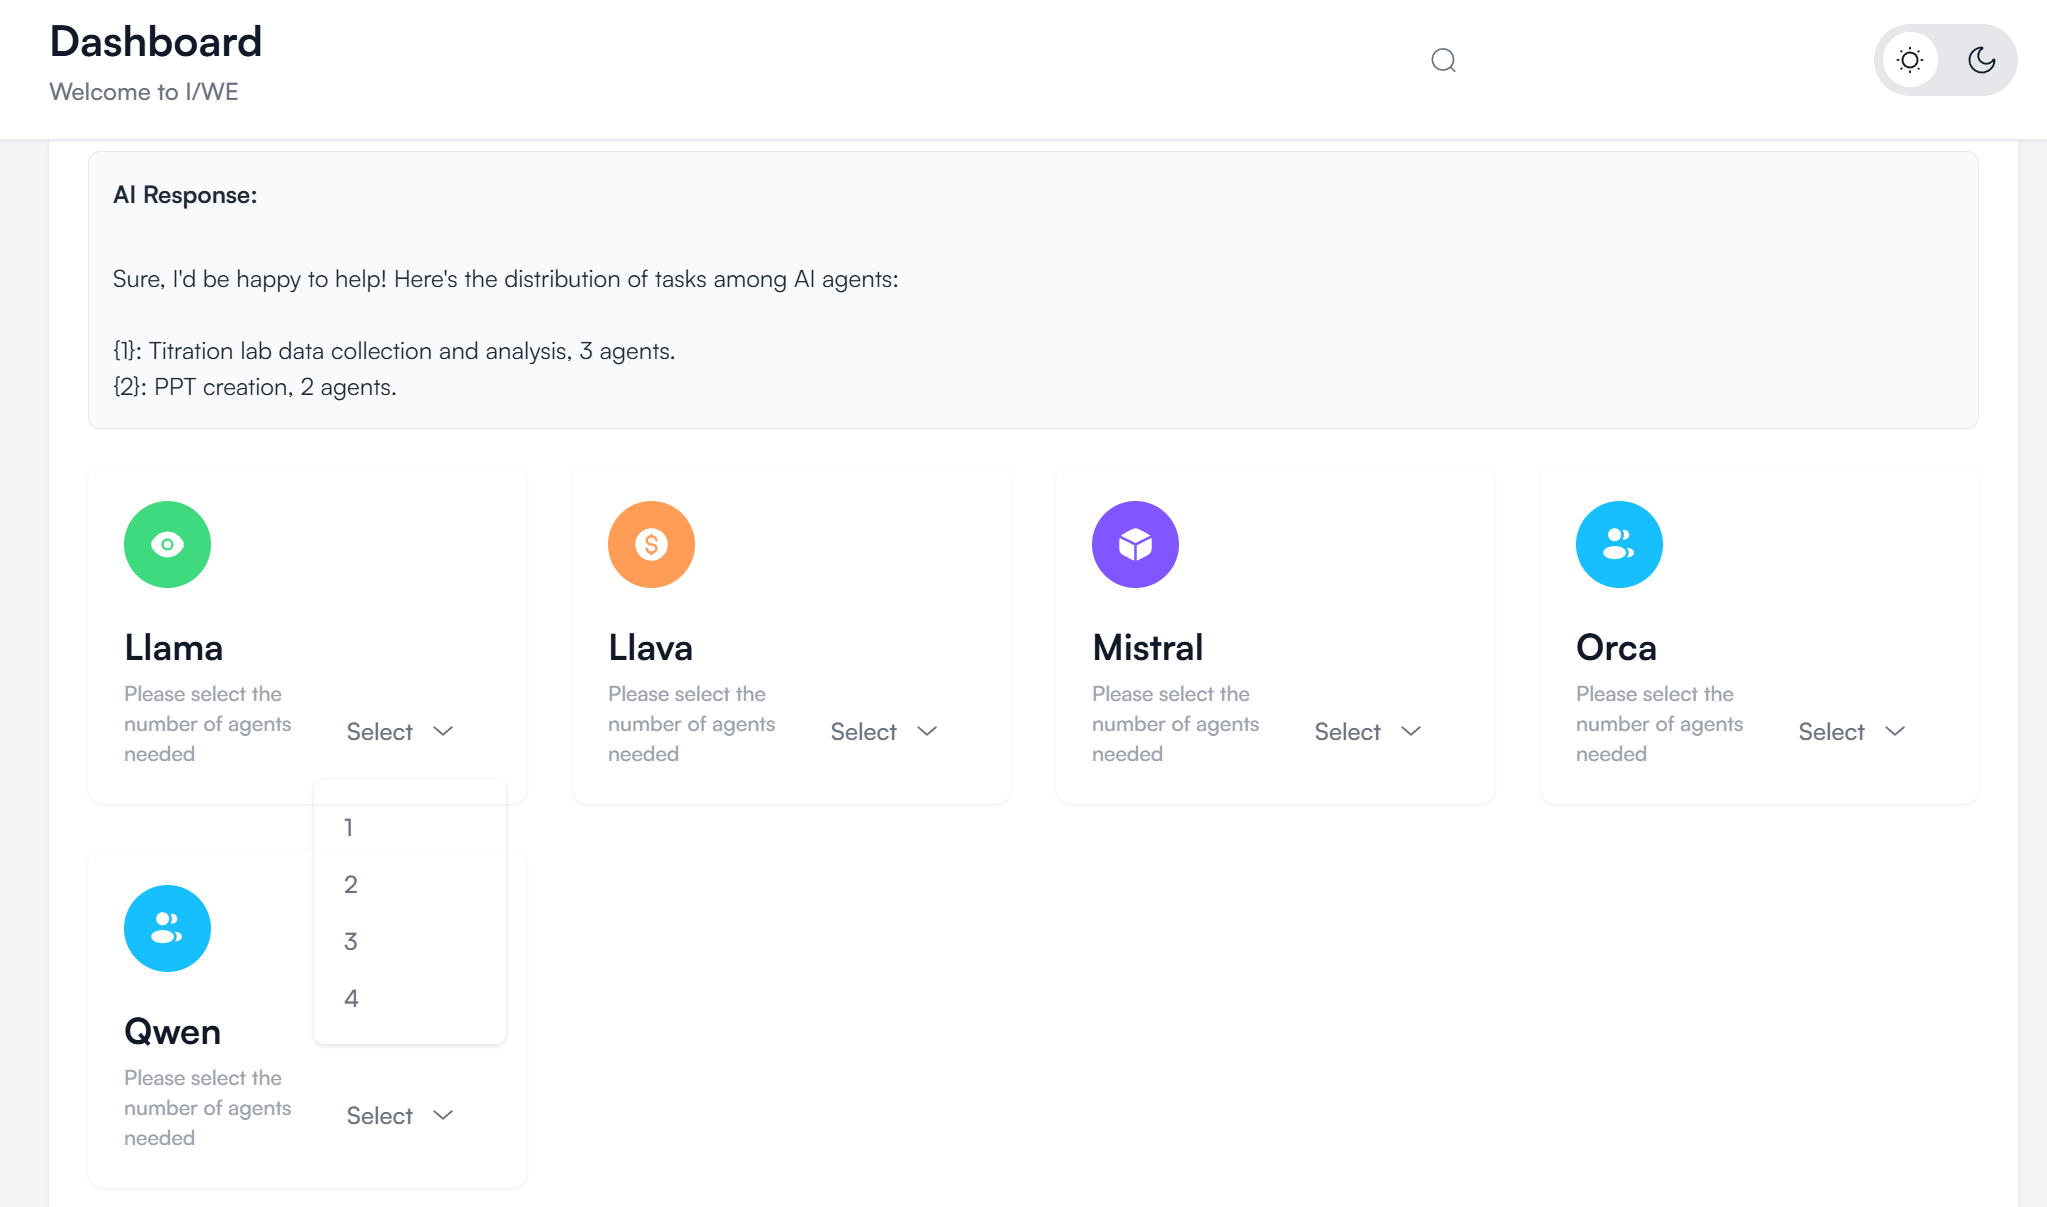
Task: Click the purple Mistral cube icon
Action: pos(1135,544)
